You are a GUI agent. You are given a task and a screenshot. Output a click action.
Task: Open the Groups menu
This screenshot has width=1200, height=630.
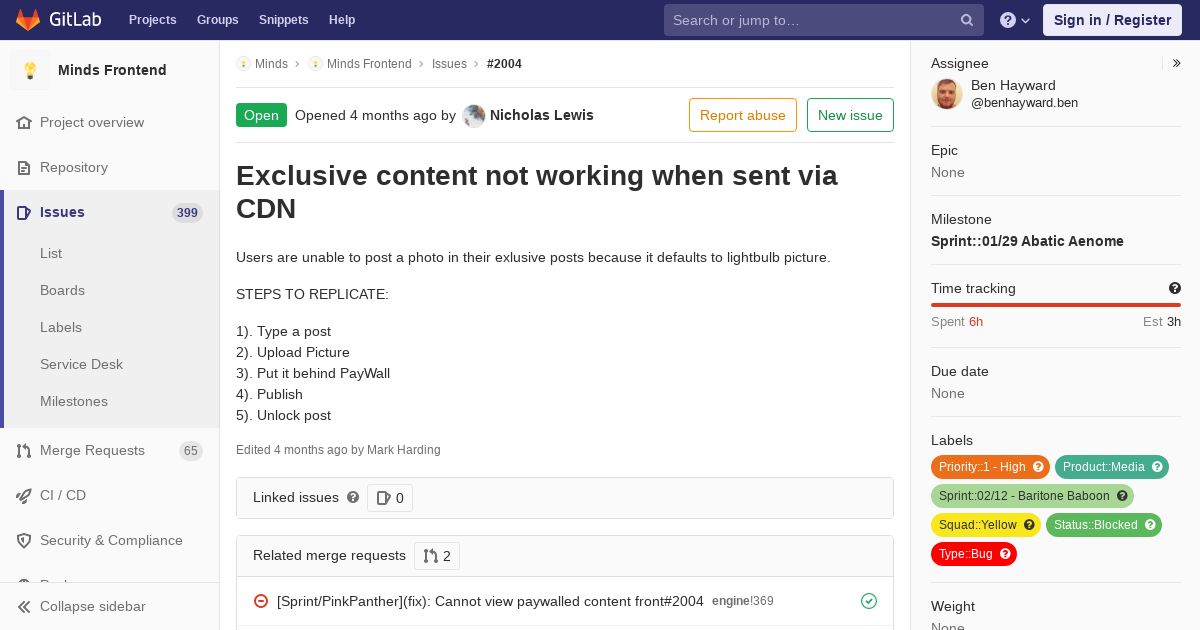click(x=217, y=20)
